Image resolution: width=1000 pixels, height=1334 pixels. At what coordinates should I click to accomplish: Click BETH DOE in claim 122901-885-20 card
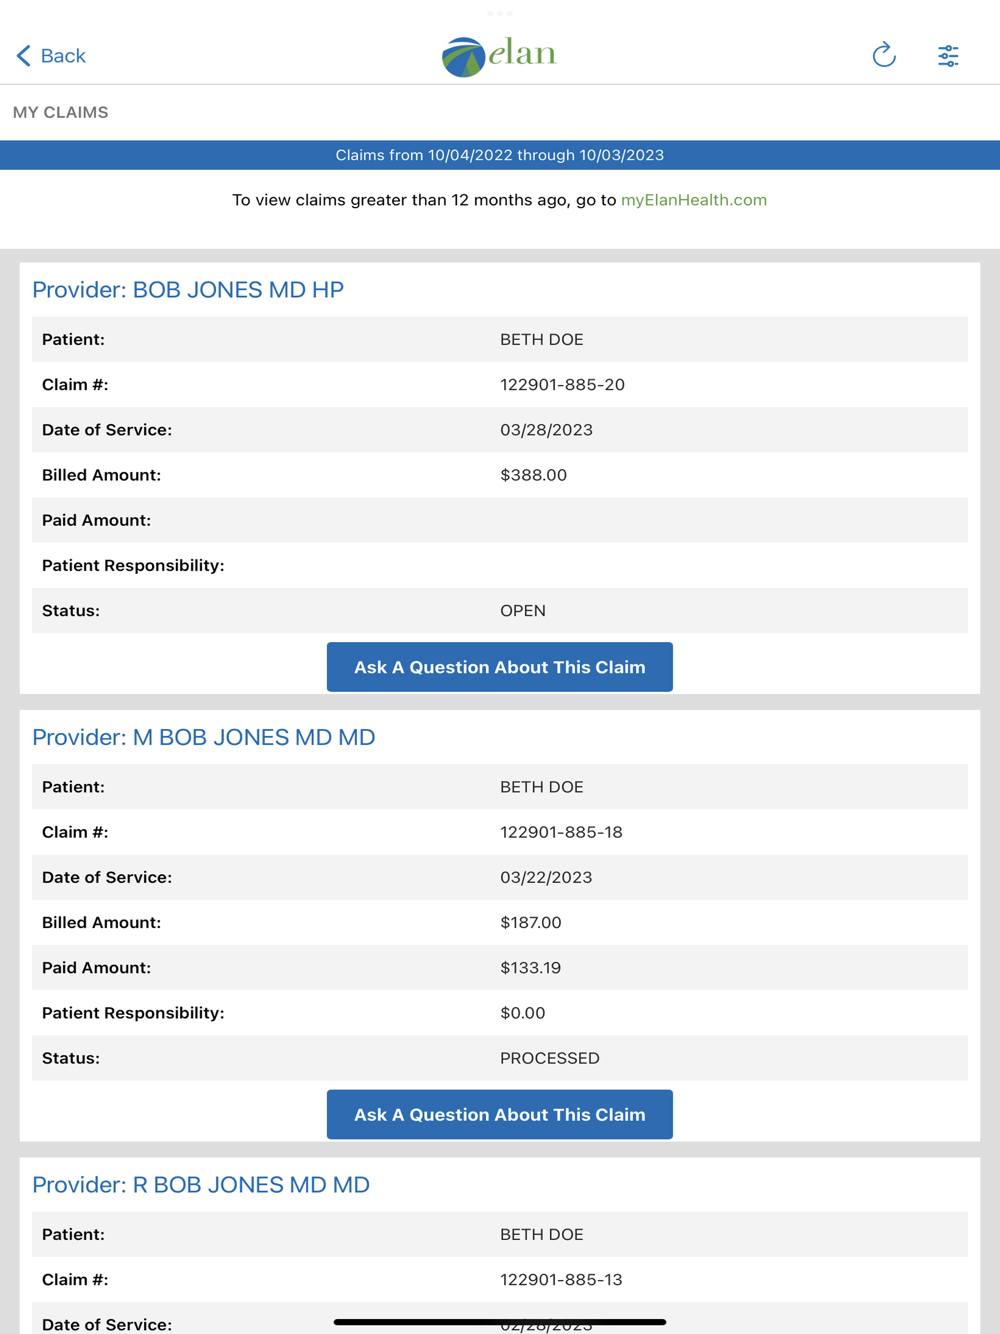542,340
